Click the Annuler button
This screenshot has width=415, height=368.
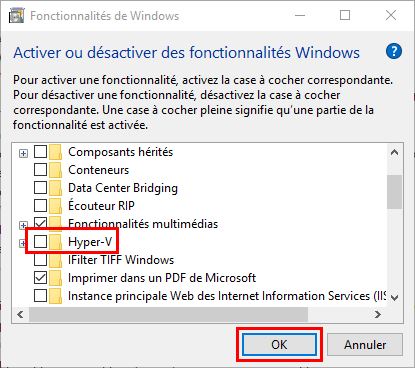click(x=365, y=345)
